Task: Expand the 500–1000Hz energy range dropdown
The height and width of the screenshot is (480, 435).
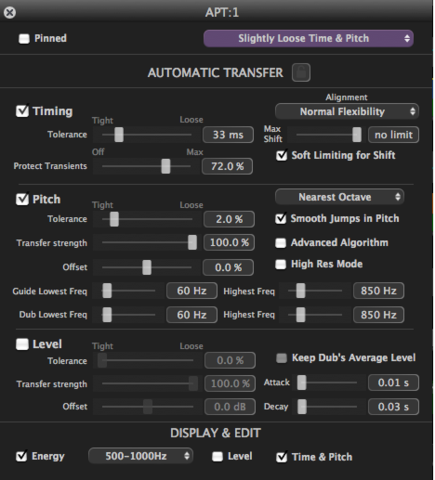Action: tap(140, 456)
